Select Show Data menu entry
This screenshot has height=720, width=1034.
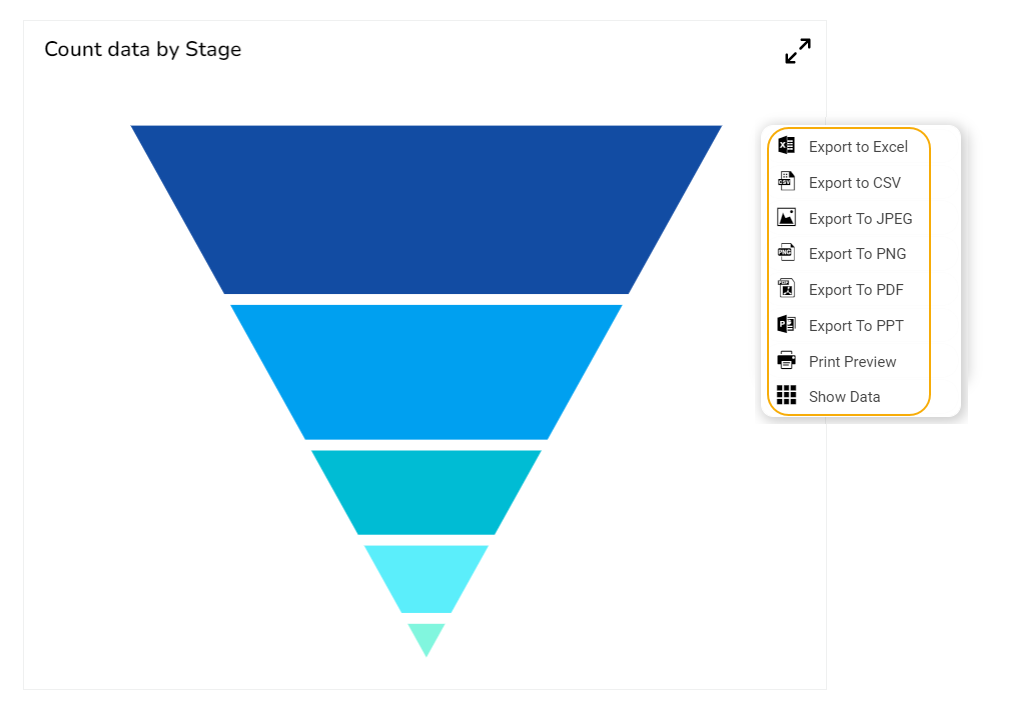[x=844, y=397]
